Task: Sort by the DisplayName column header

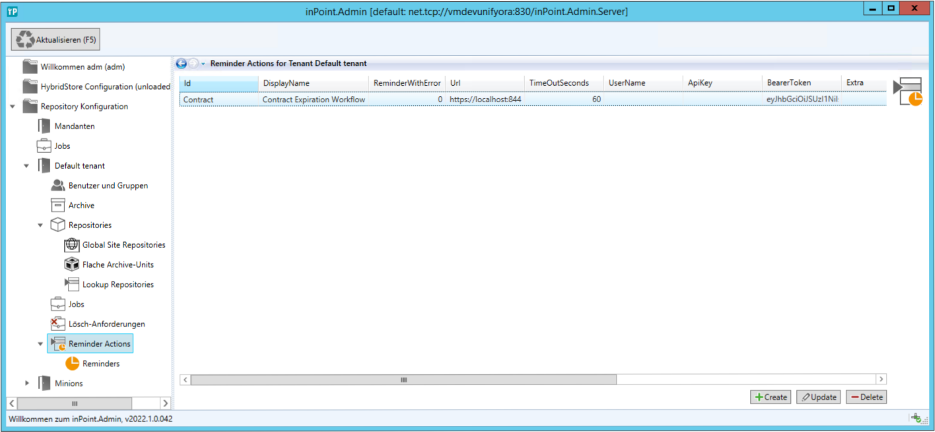Action: [x=314, y=83]
